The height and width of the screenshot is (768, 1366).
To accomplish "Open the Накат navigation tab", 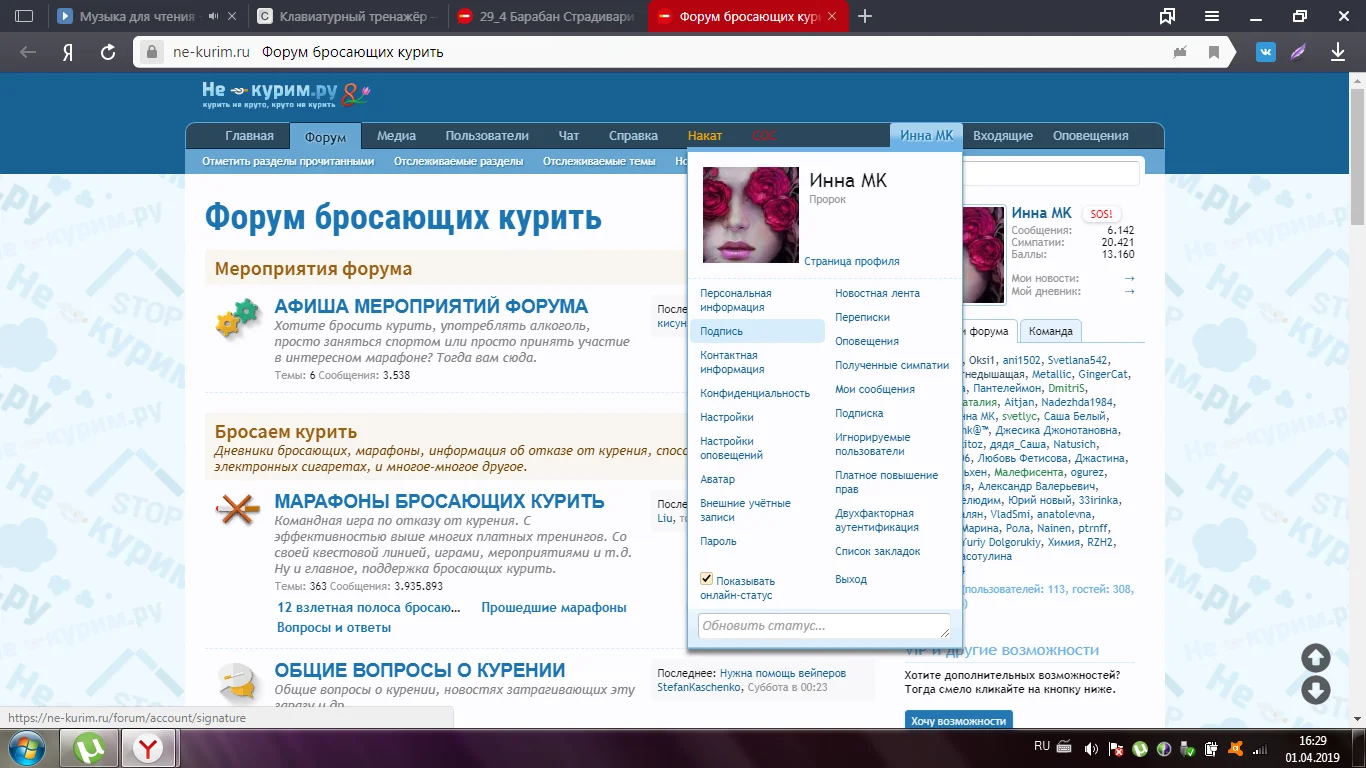I will click(705, 136).
